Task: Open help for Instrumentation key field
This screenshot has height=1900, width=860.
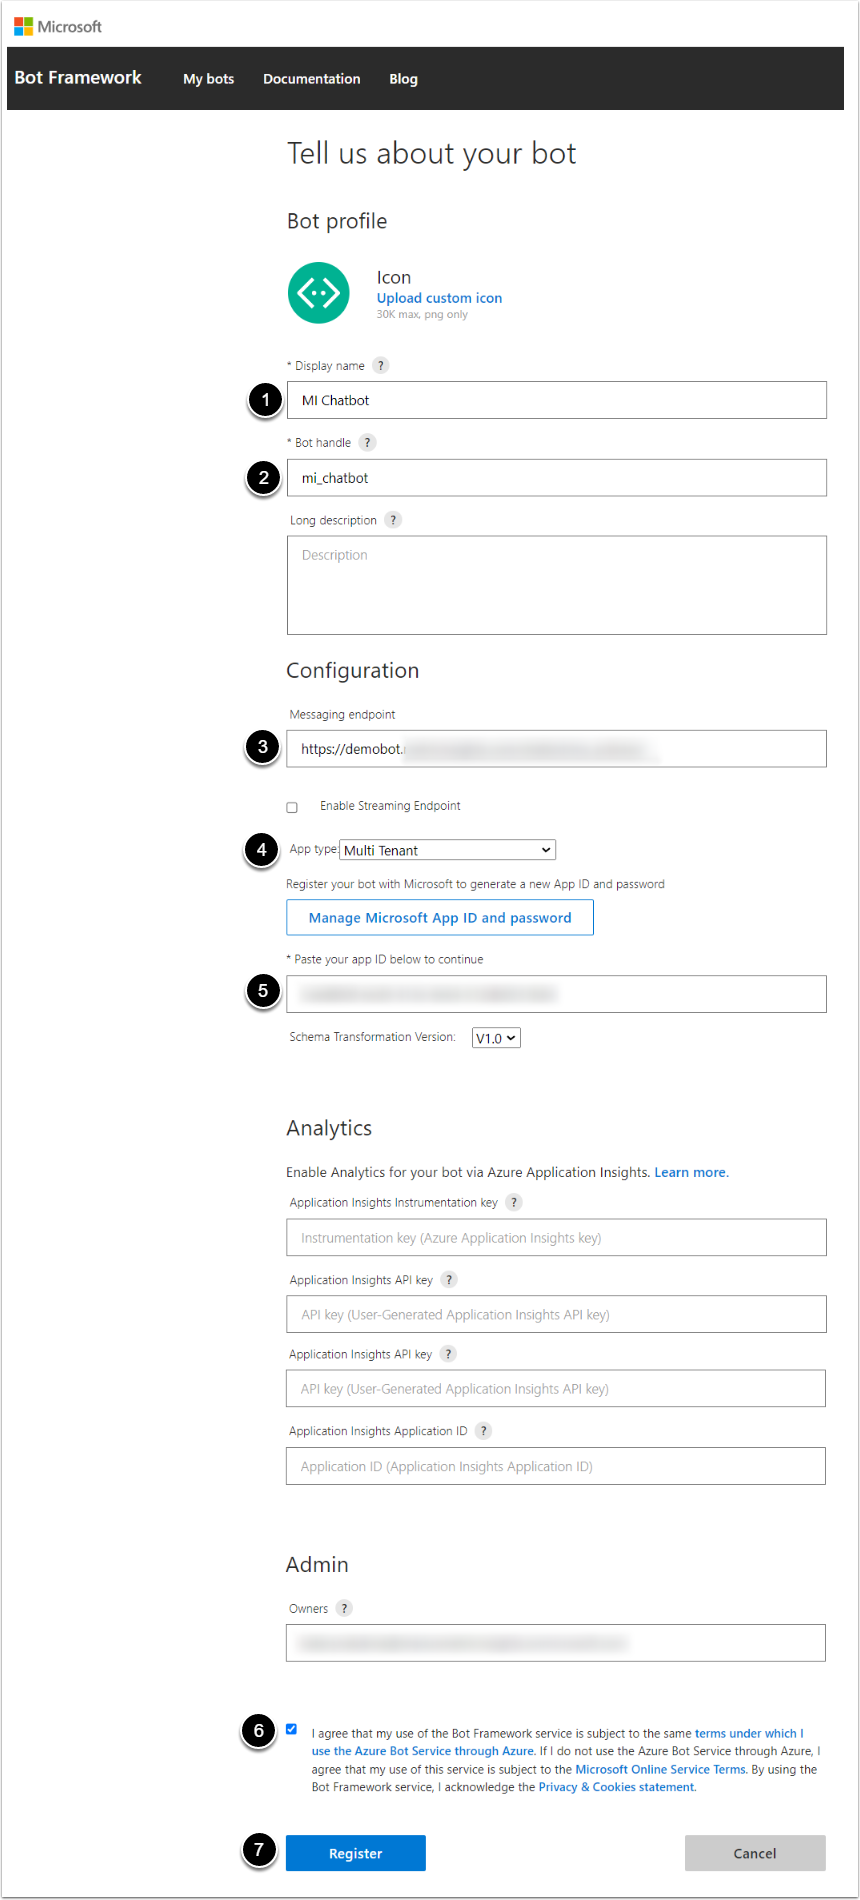Action: point(513,1202)
